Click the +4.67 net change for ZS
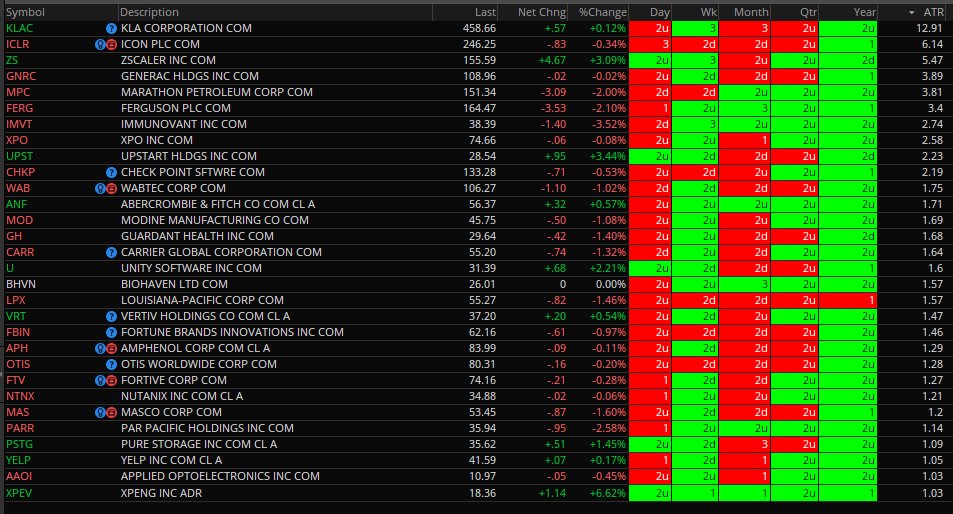This screenshot has width=953, height=514. pyautogui.click(x=552, y=60)
